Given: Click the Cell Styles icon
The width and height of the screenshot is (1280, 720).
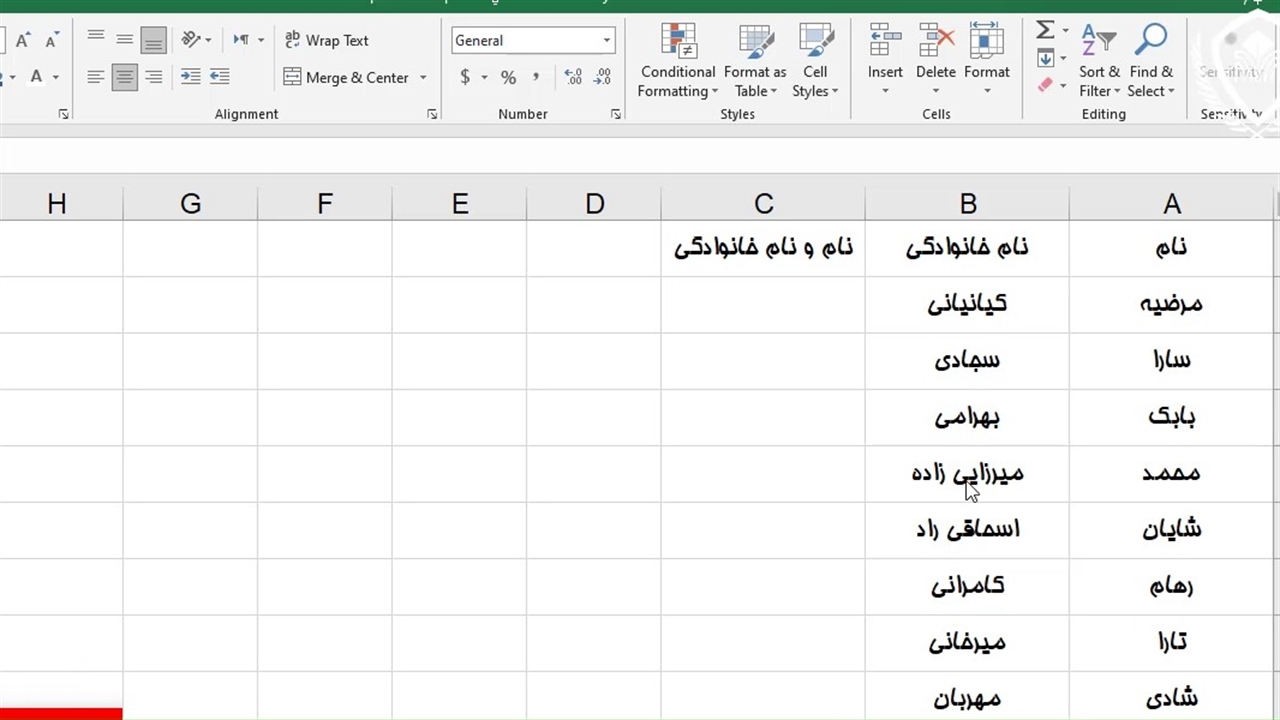Looking at the screenshot, I should pos(815,42).
